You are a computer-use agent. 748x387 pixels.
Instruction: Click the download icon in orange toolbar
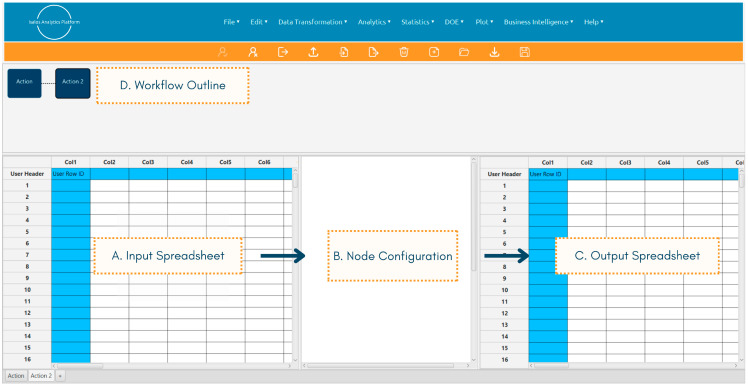coord(494,52)
